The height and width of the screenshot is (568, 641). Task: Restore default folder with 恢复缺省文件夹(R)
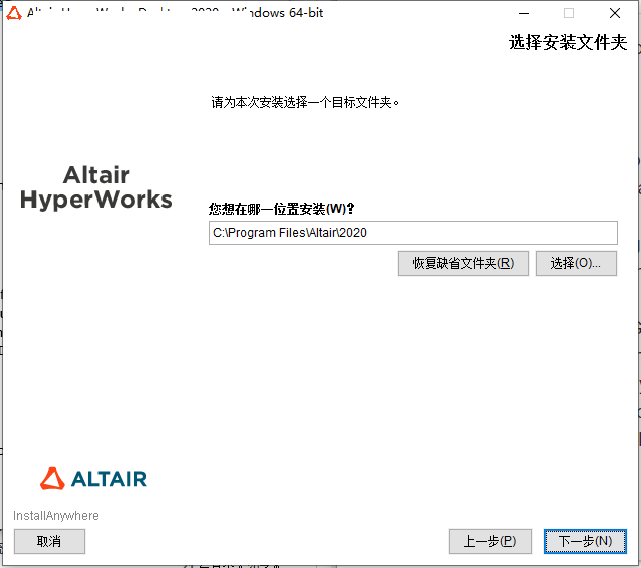[x=463, y=263]
